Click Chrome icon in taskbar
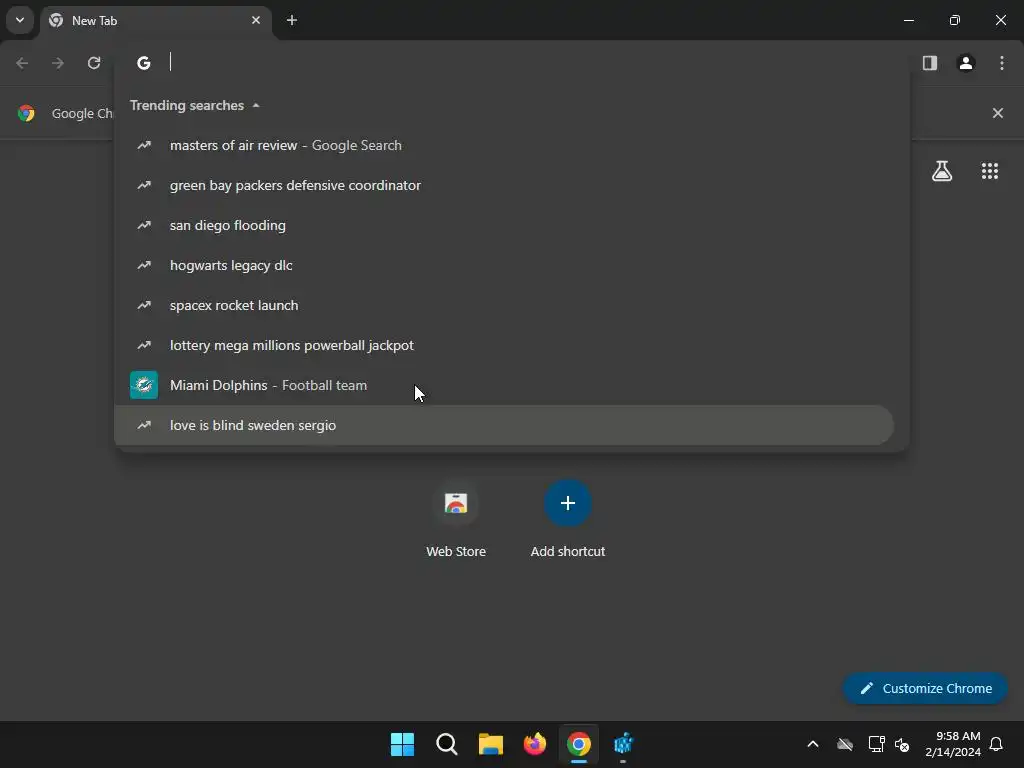Image resolution: width=1024 pixels, height=768 pixels. [579, 744]
